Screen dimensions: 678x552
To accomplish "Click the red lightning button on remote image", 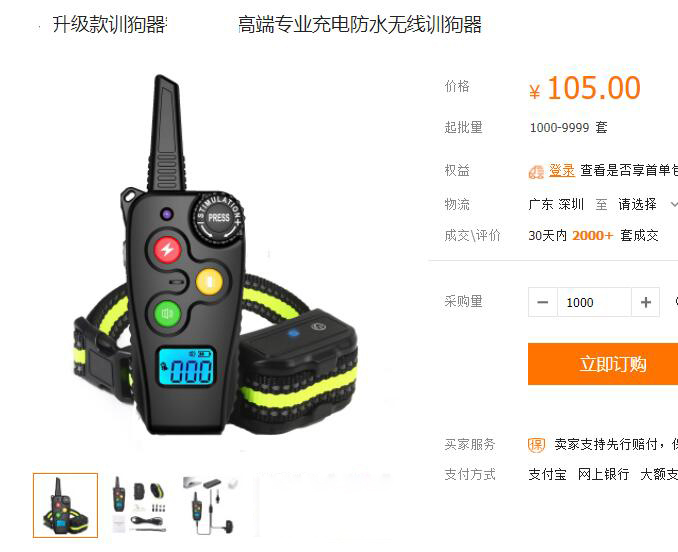I will coord(167,249).
